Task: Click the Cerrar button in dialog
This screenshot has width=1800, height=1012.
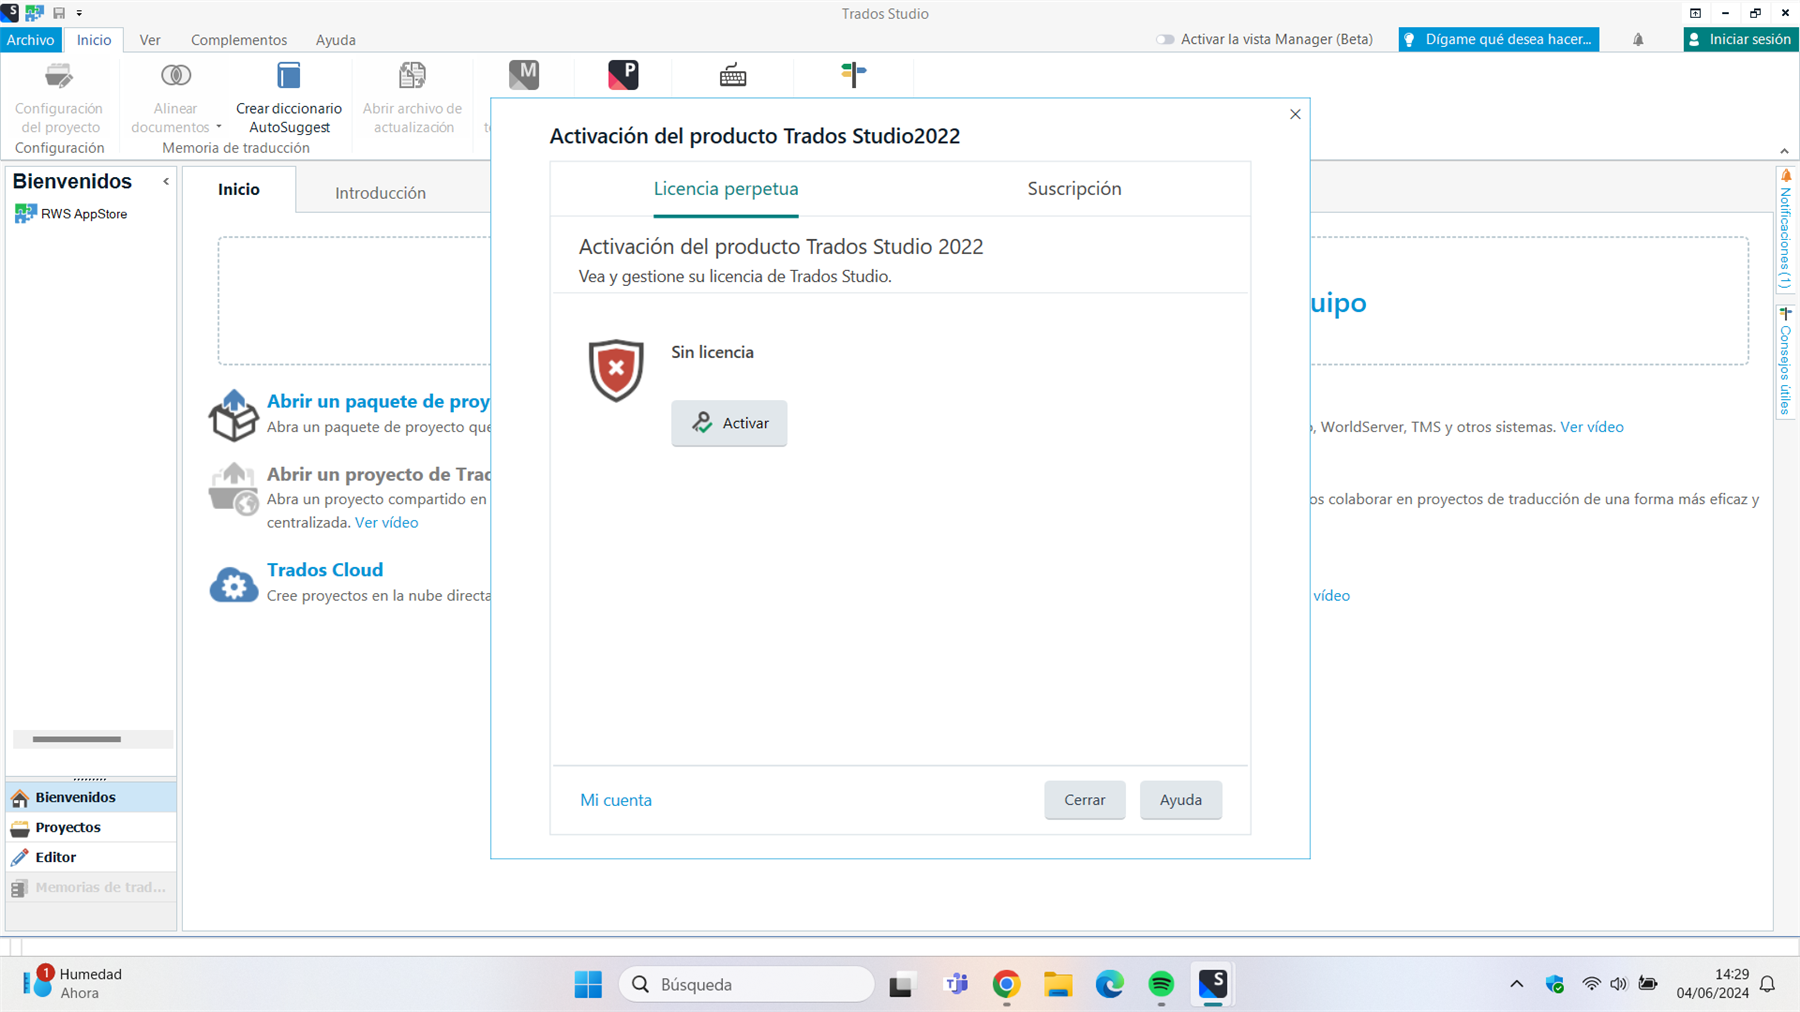Action: click(1085, 800)
